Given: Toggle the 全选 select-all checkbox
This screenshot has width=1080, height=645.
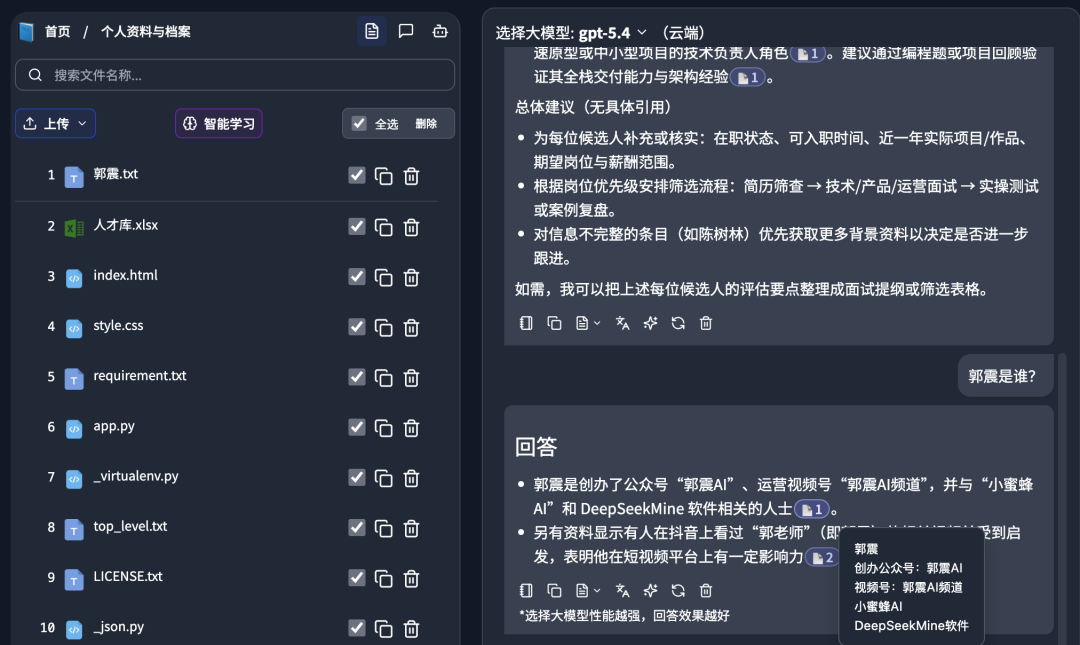Looking at the screenshot, I should pos(358,123).
